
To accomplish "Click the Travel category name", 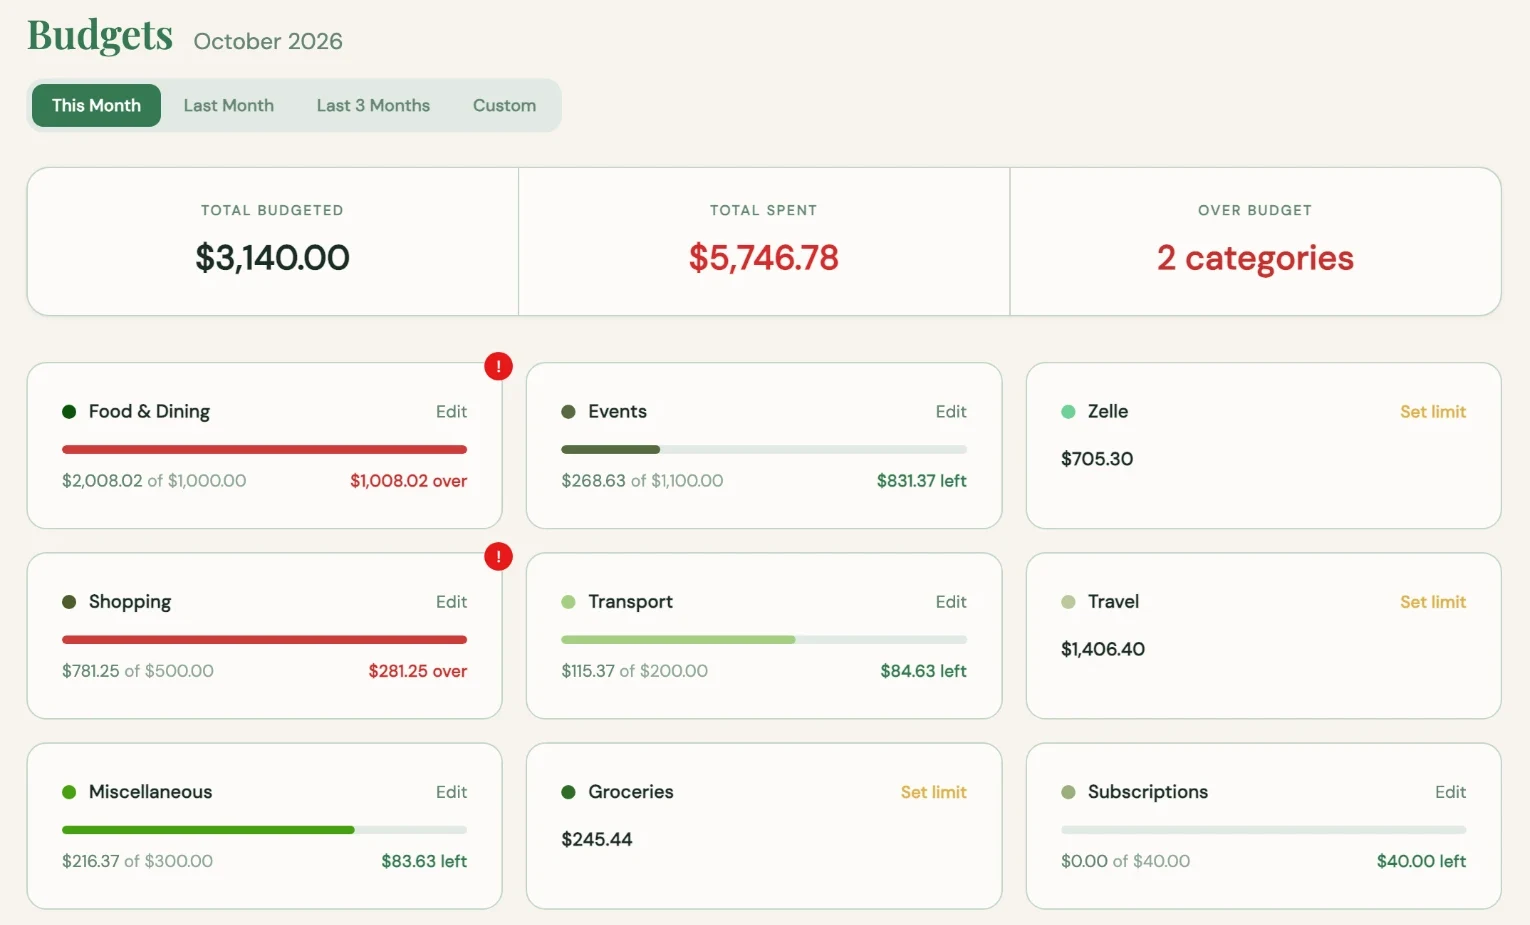I will coord(1113,601).
